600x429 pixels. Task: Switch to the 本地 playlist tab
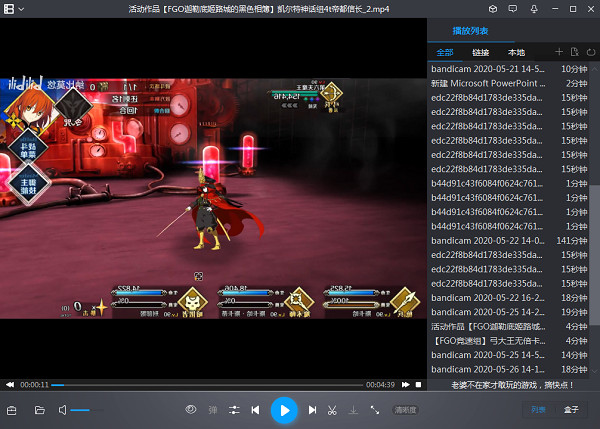tap(516, 52)
